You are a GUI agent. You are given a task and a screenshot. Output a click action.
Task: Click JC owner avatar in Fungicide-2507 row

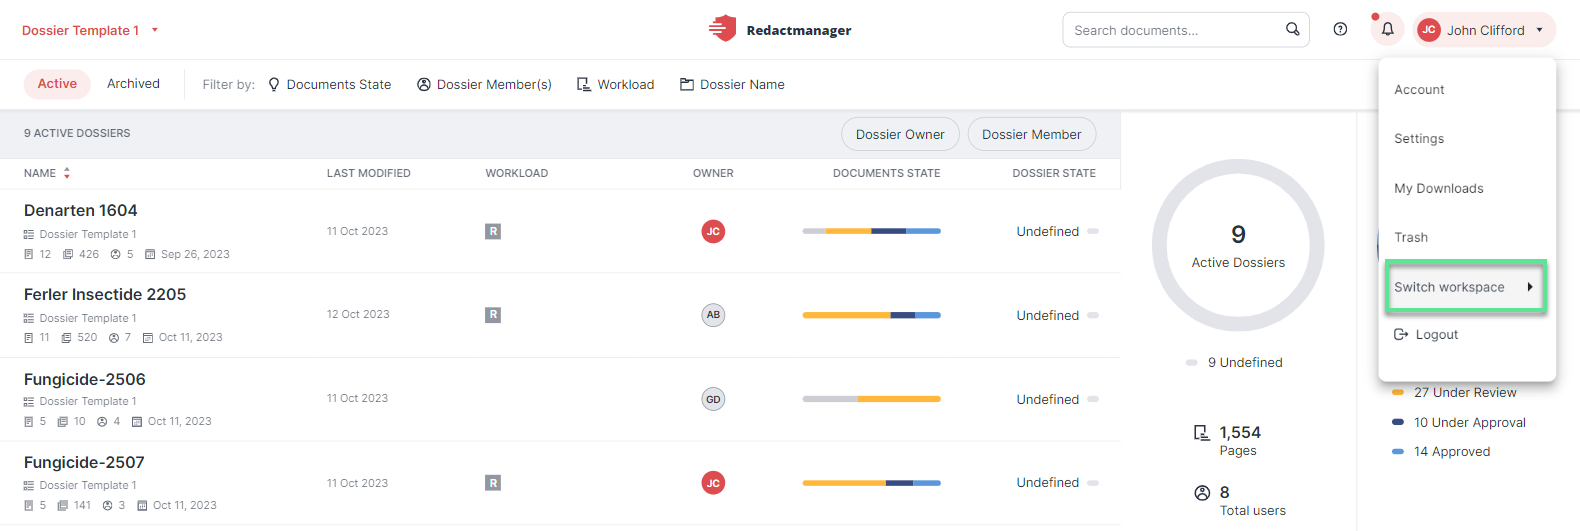(x=713, y=483)
